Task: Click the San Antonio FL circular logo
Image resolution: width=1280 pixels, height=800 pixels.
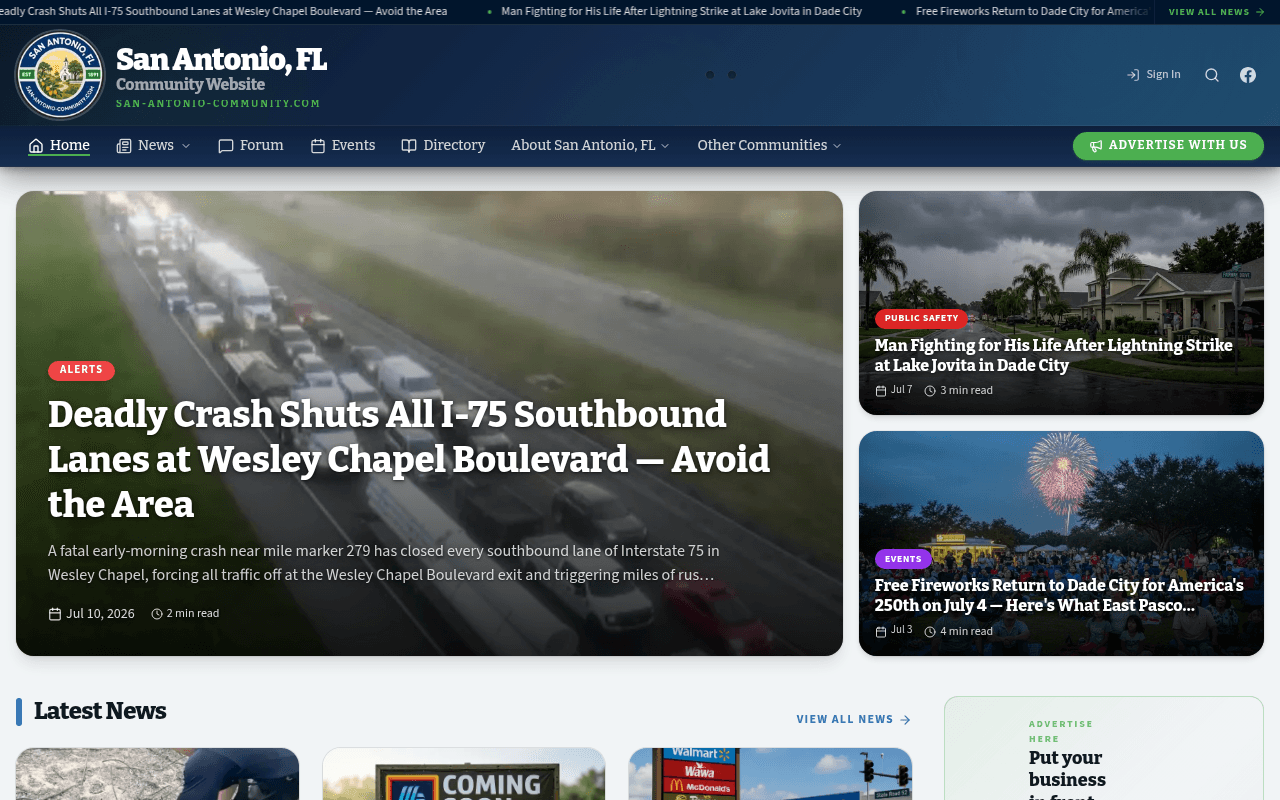Action: [x=60, y=75]
